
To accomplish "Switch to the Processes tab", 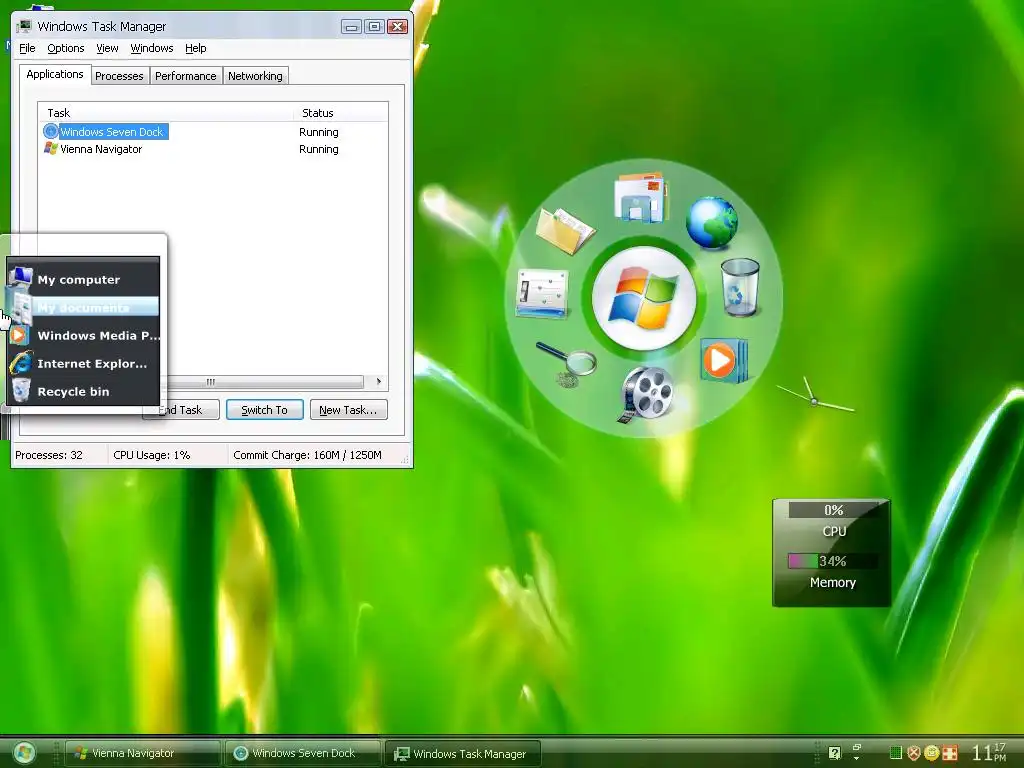I will coord(119,76).
